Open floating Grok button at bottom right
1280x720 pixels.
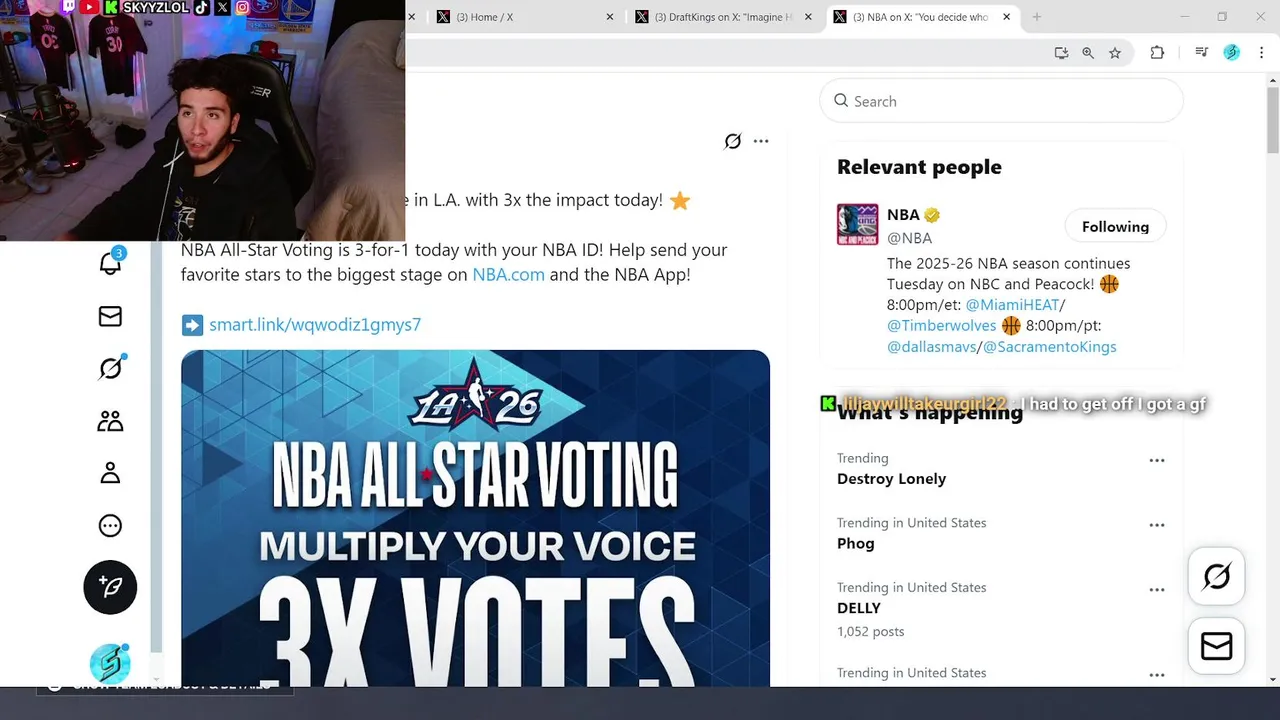coord(1217,577)
